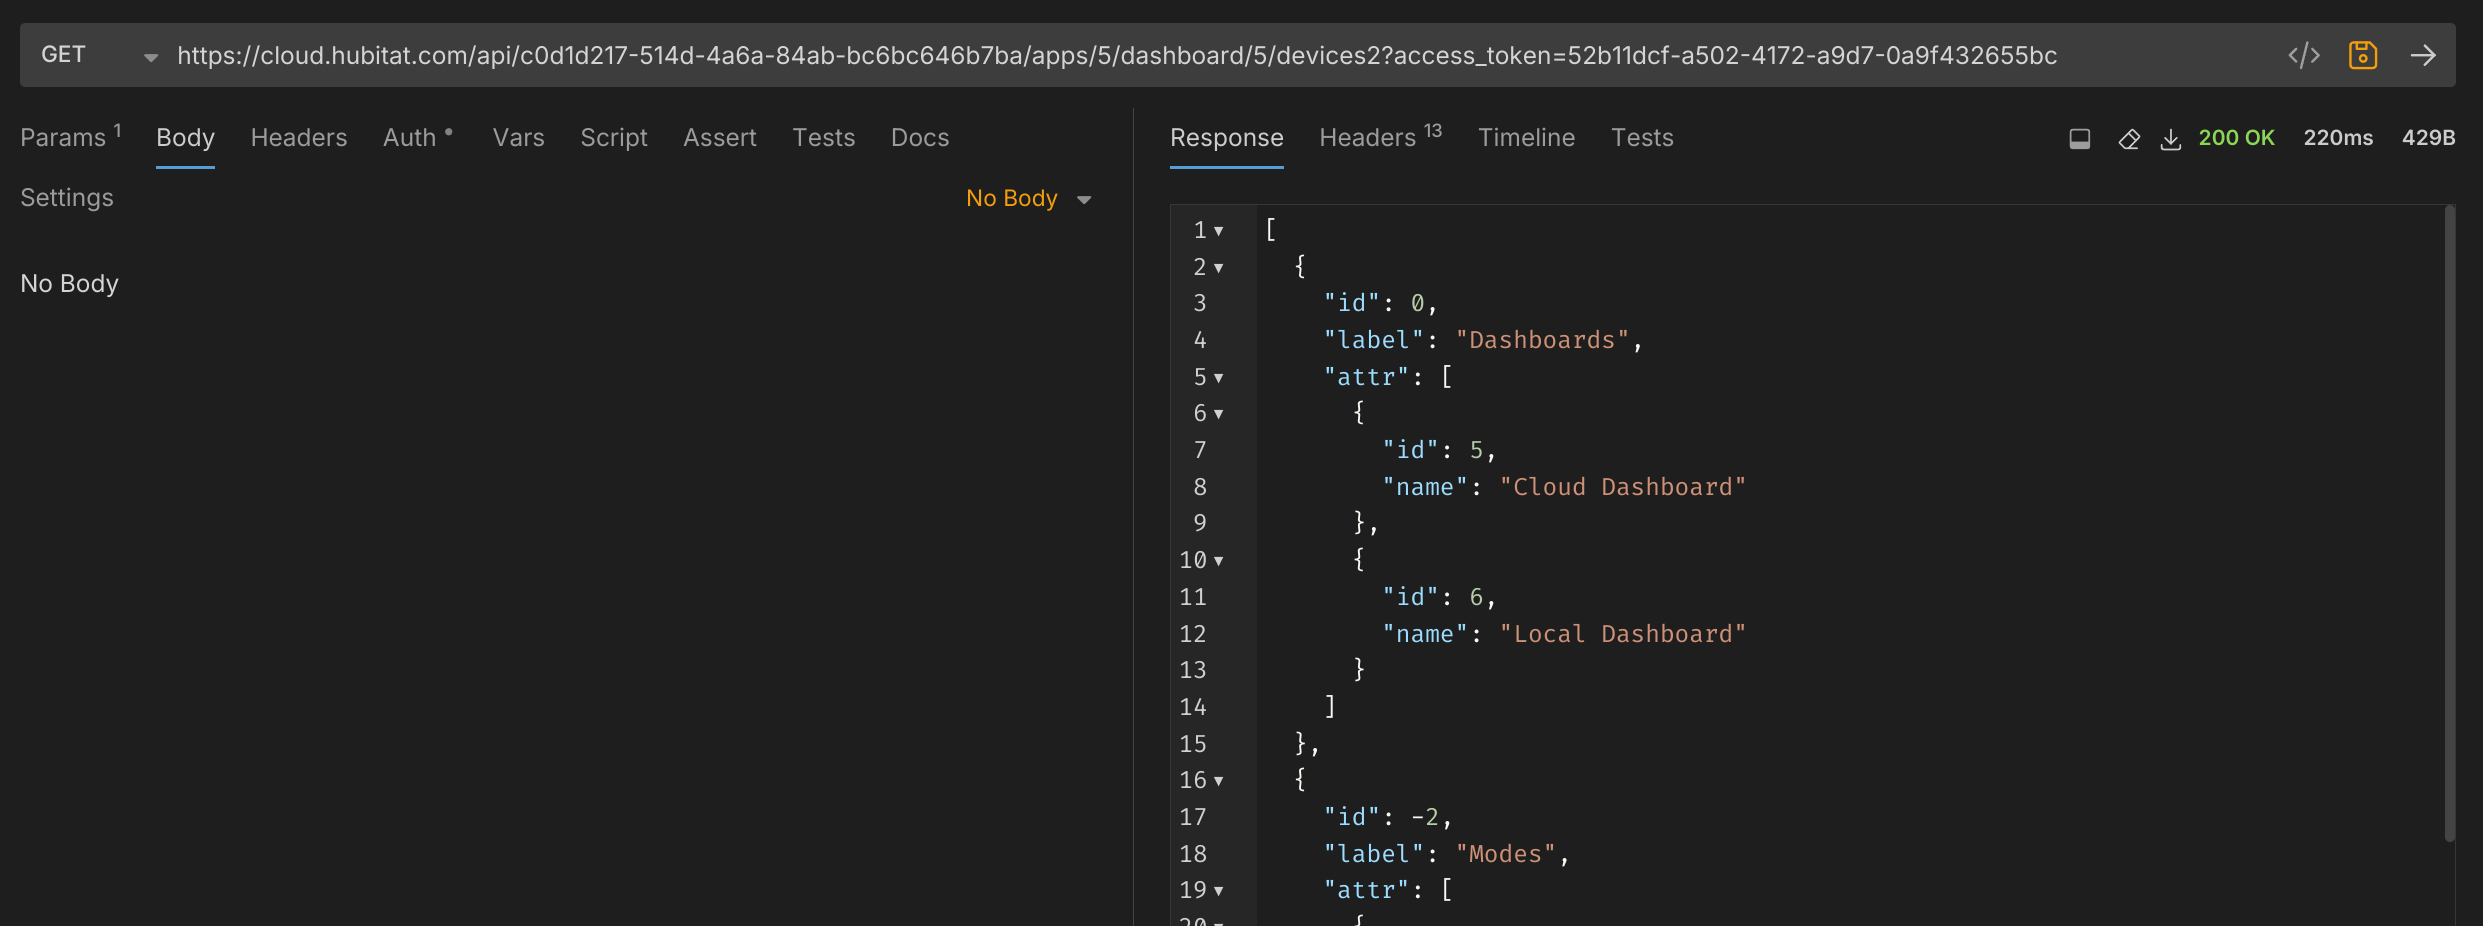
Task: Open the Auth tab
Action: pos(410,137)
